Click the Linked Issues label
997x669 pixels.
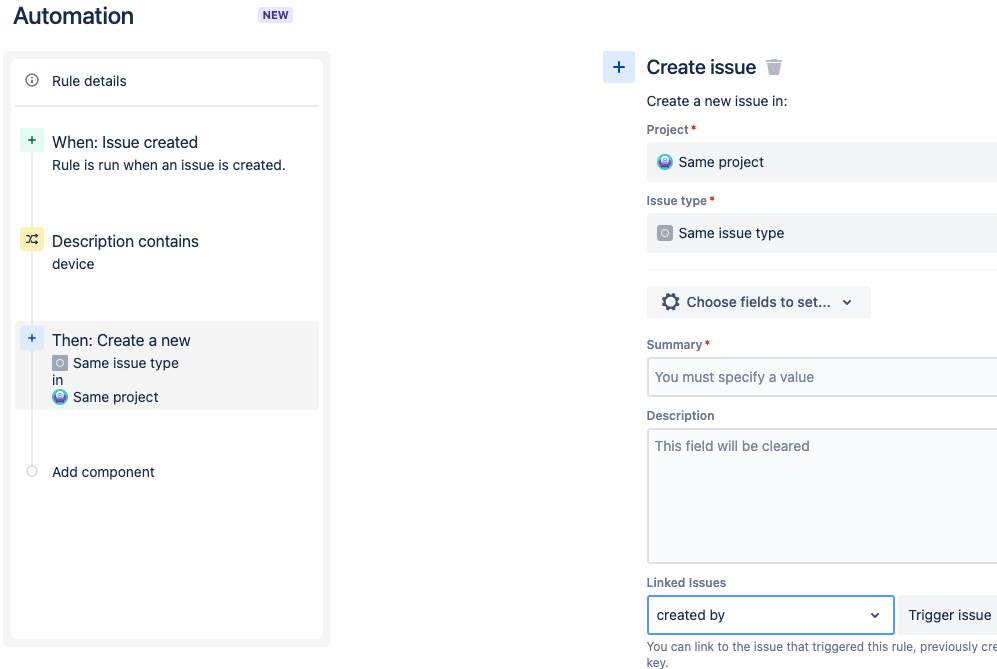click(x=686, y=583)
